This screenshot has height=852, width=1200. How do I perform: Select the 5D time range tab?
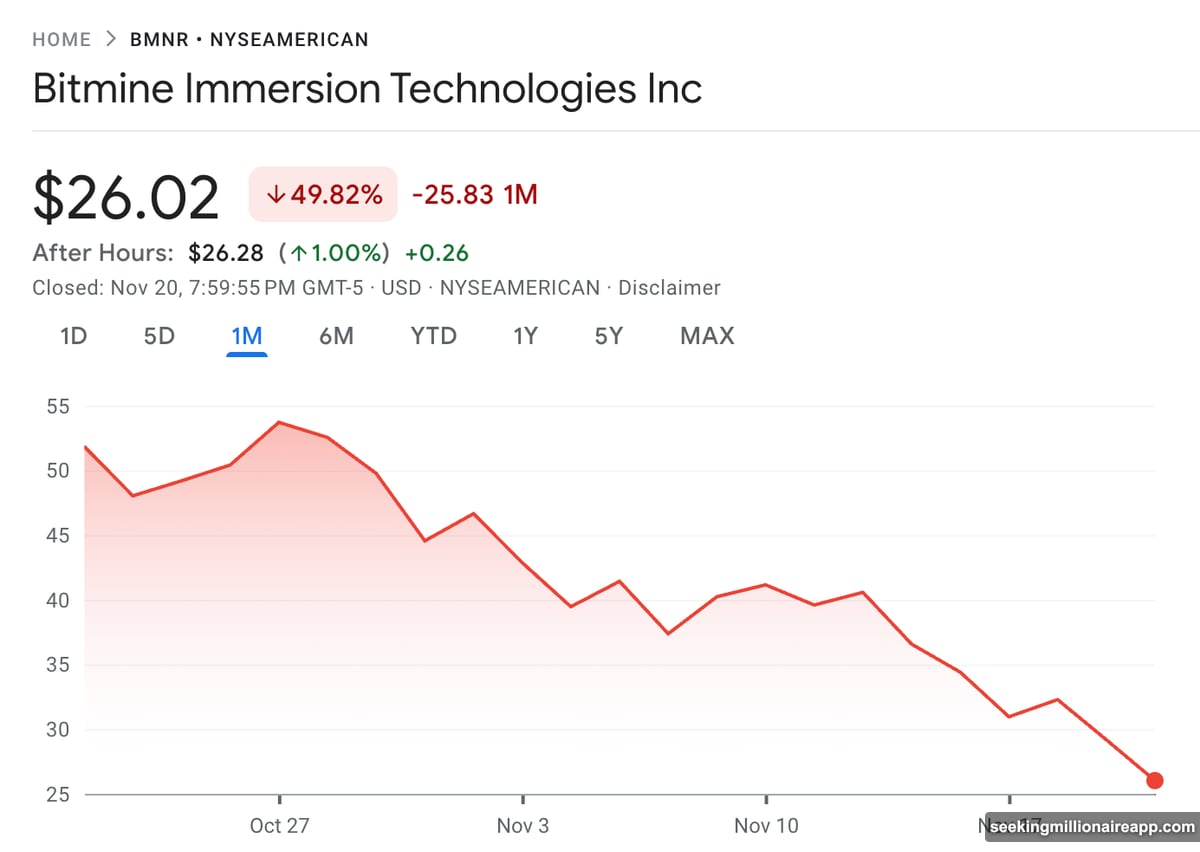[159, 336]
